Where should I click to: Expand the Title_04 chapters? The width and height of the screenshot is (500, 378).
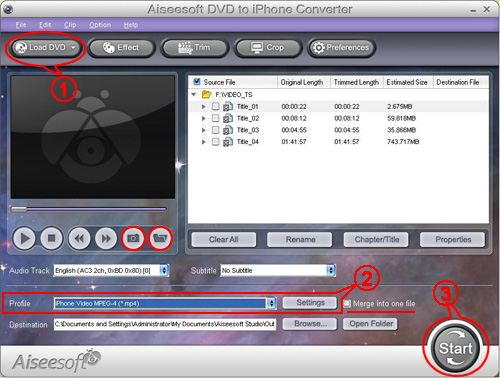[x=203, y=142]
